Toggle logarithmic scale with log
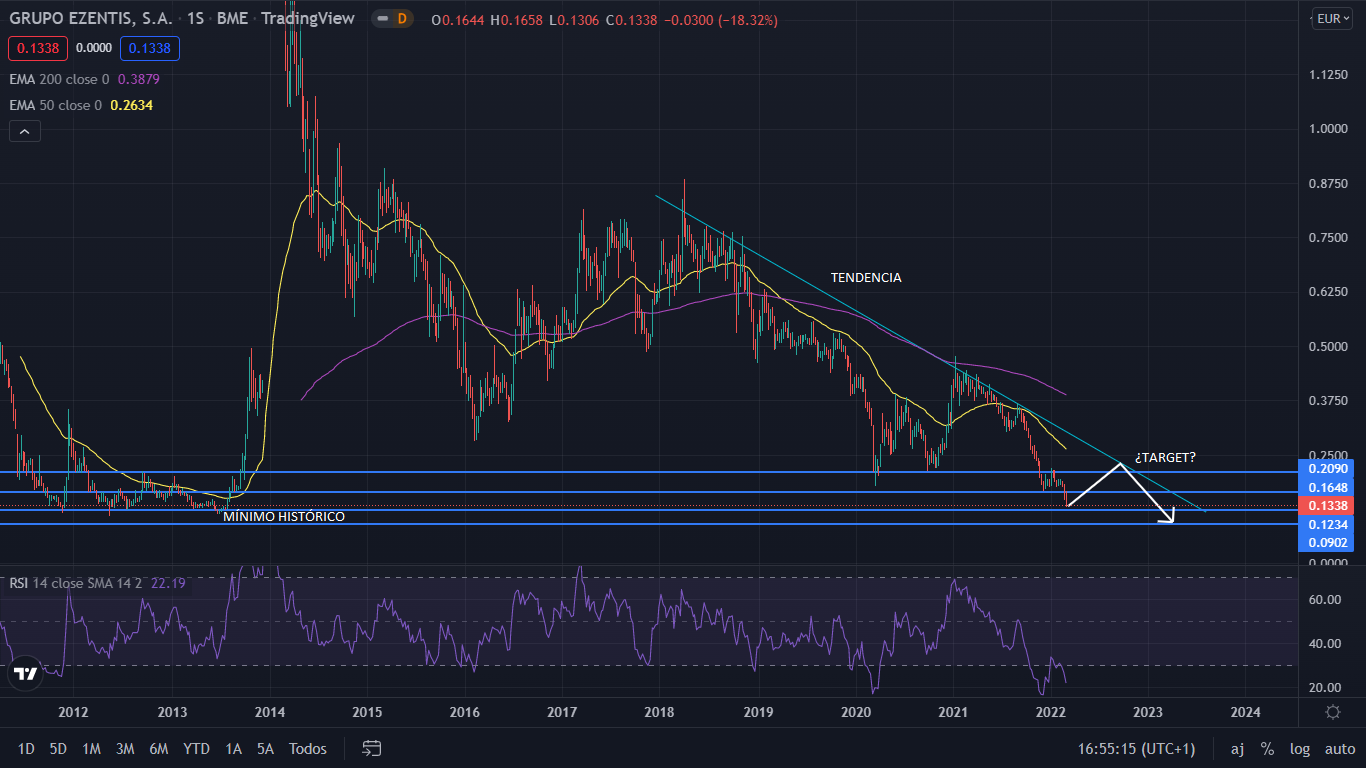This screenshot has height=768, width=1366. [1300, 749]
